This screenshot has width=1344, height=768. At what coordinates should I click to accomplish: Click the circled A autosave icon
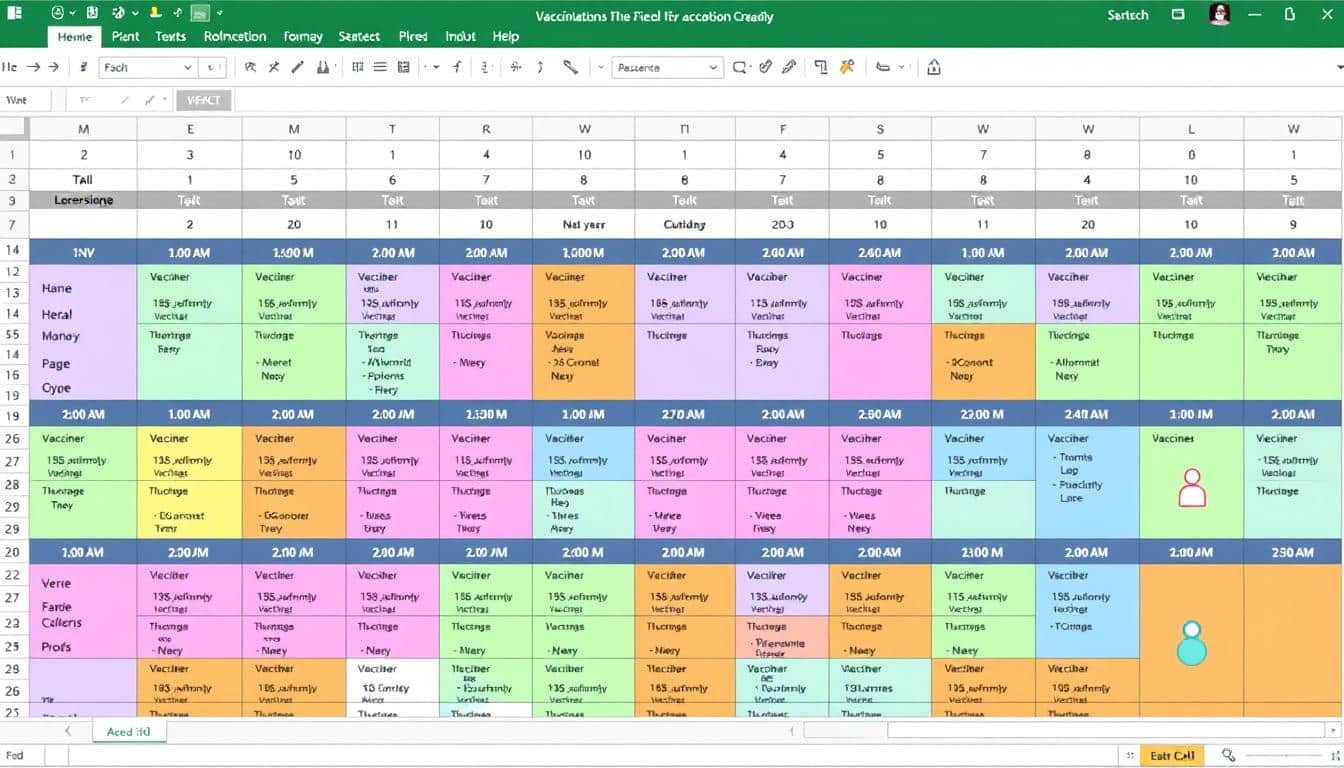click(57, 14)
